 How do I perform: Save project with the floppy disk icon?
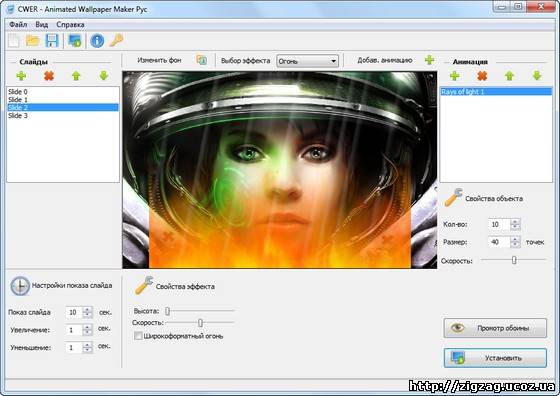52,41
